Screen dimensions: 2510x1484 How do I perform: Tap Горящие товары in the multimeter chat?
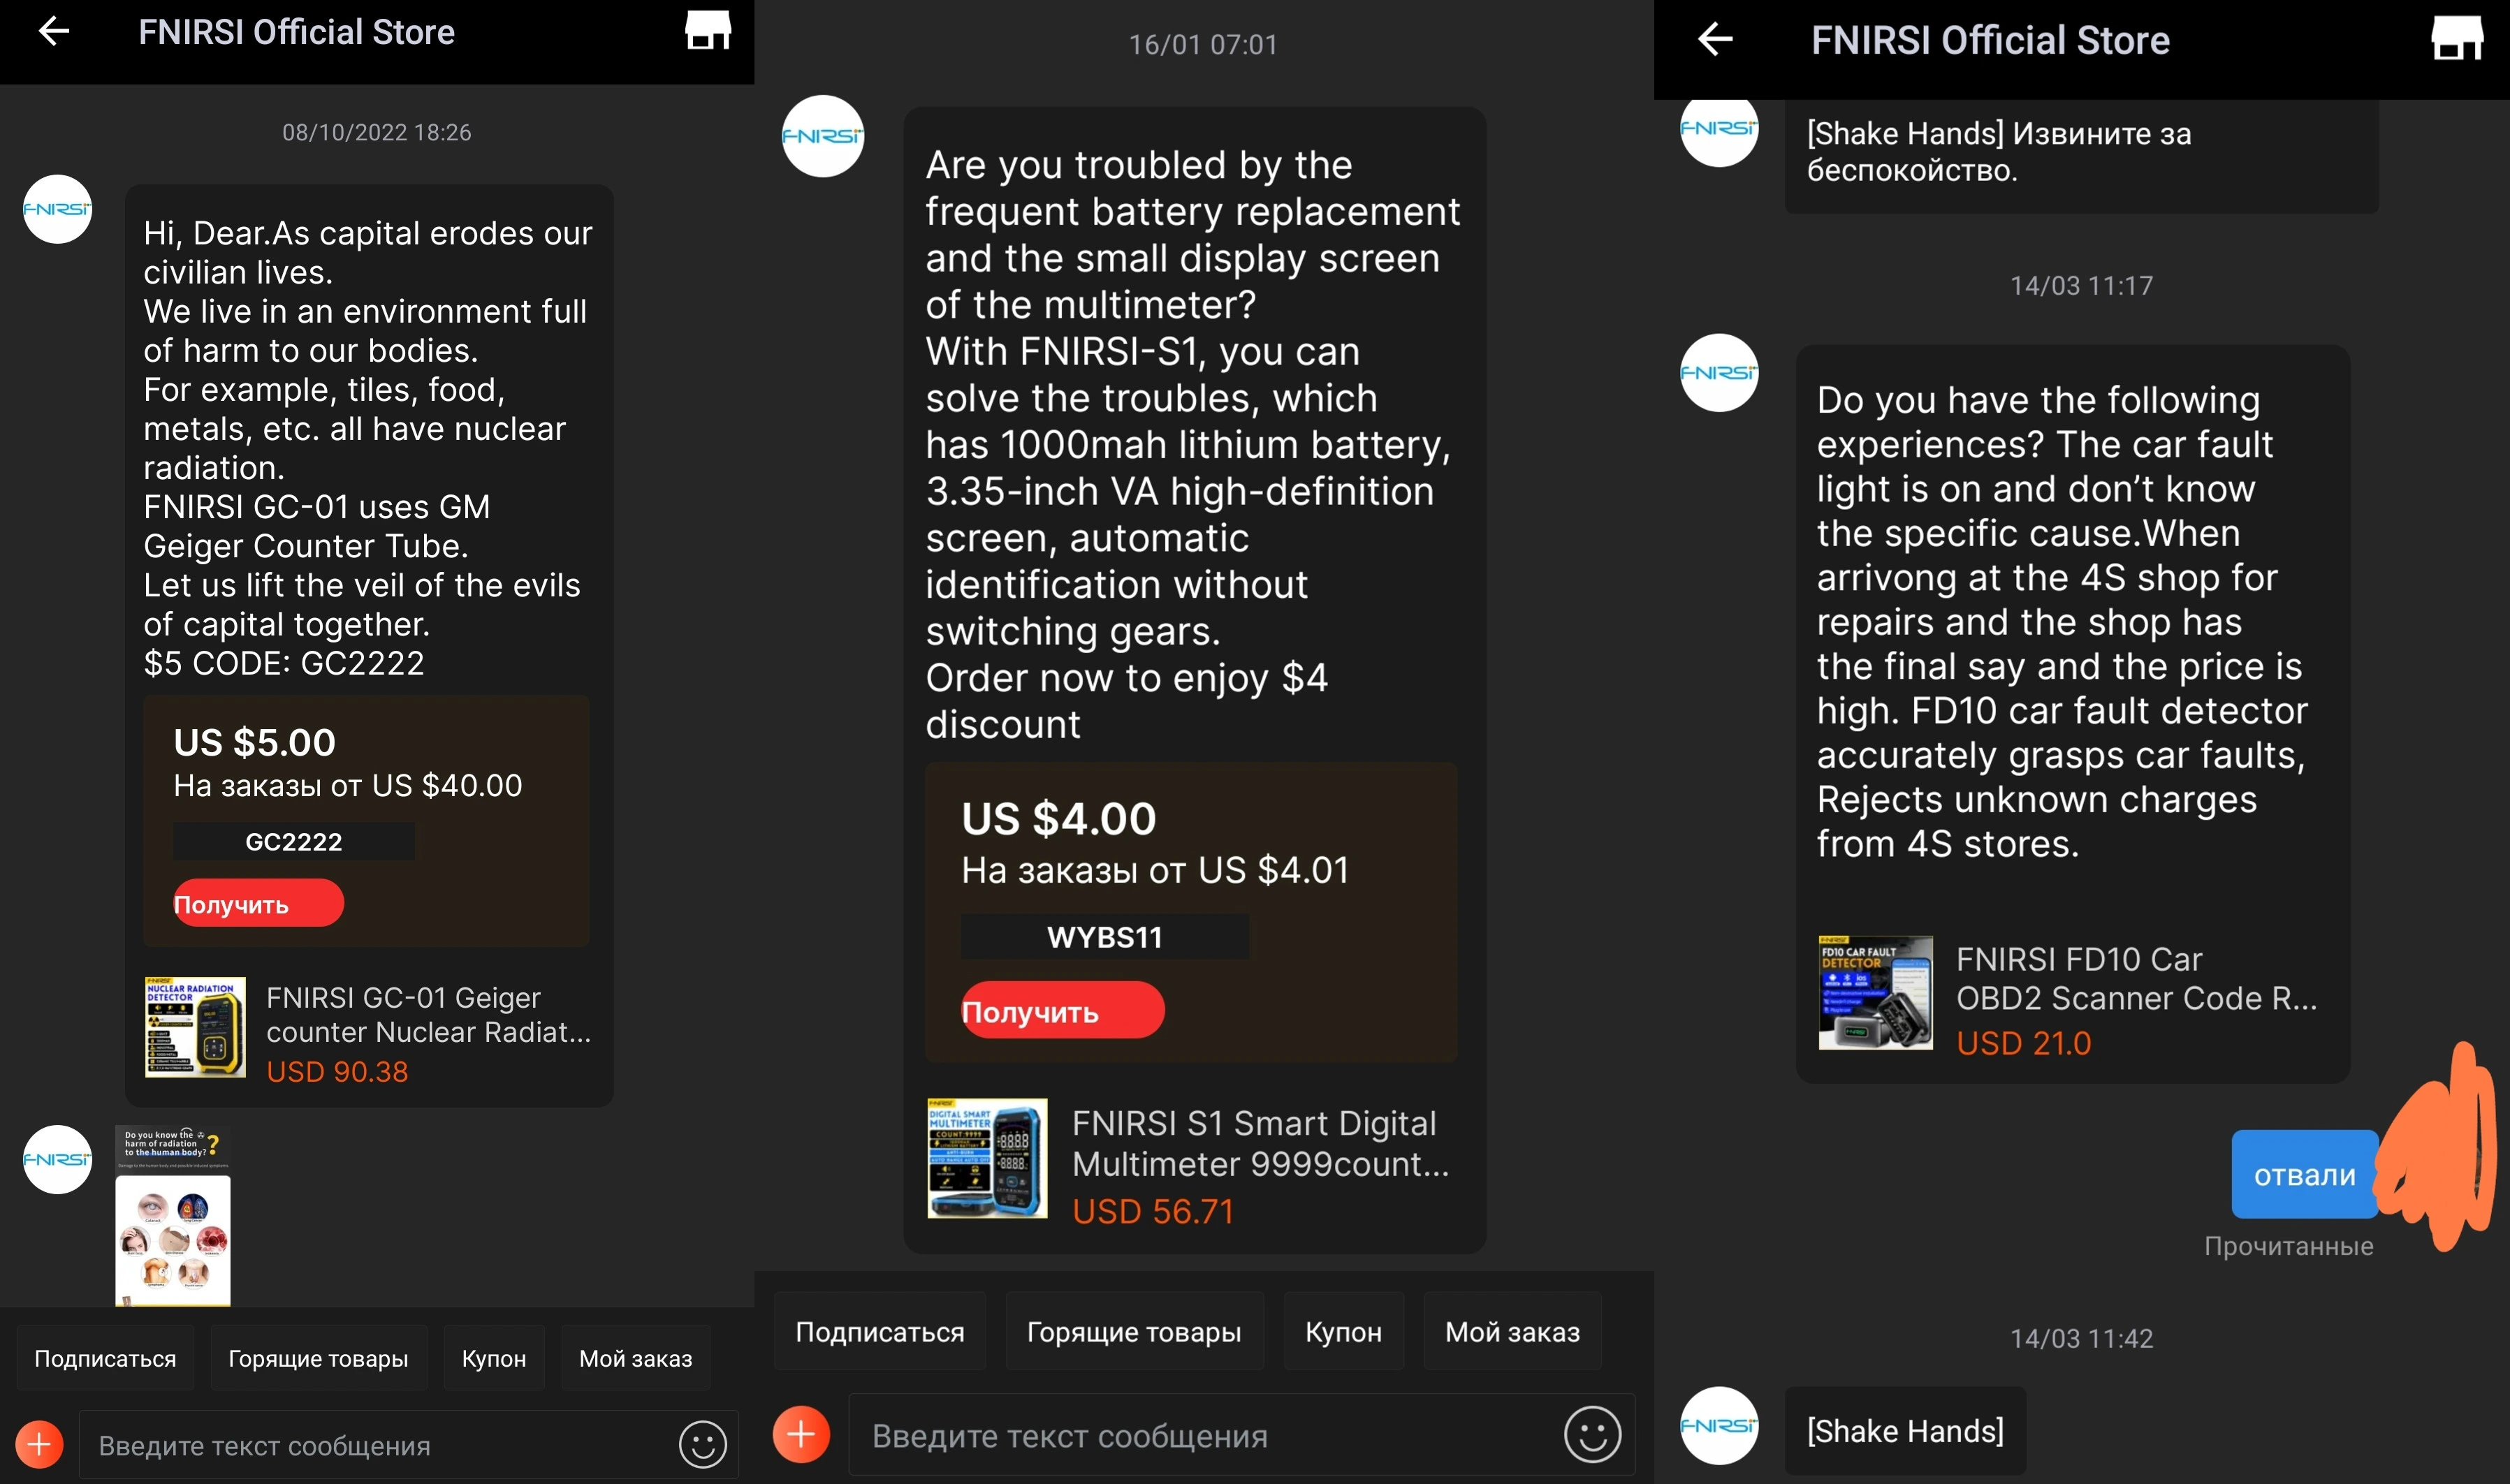click(x=1134, y=1331)
